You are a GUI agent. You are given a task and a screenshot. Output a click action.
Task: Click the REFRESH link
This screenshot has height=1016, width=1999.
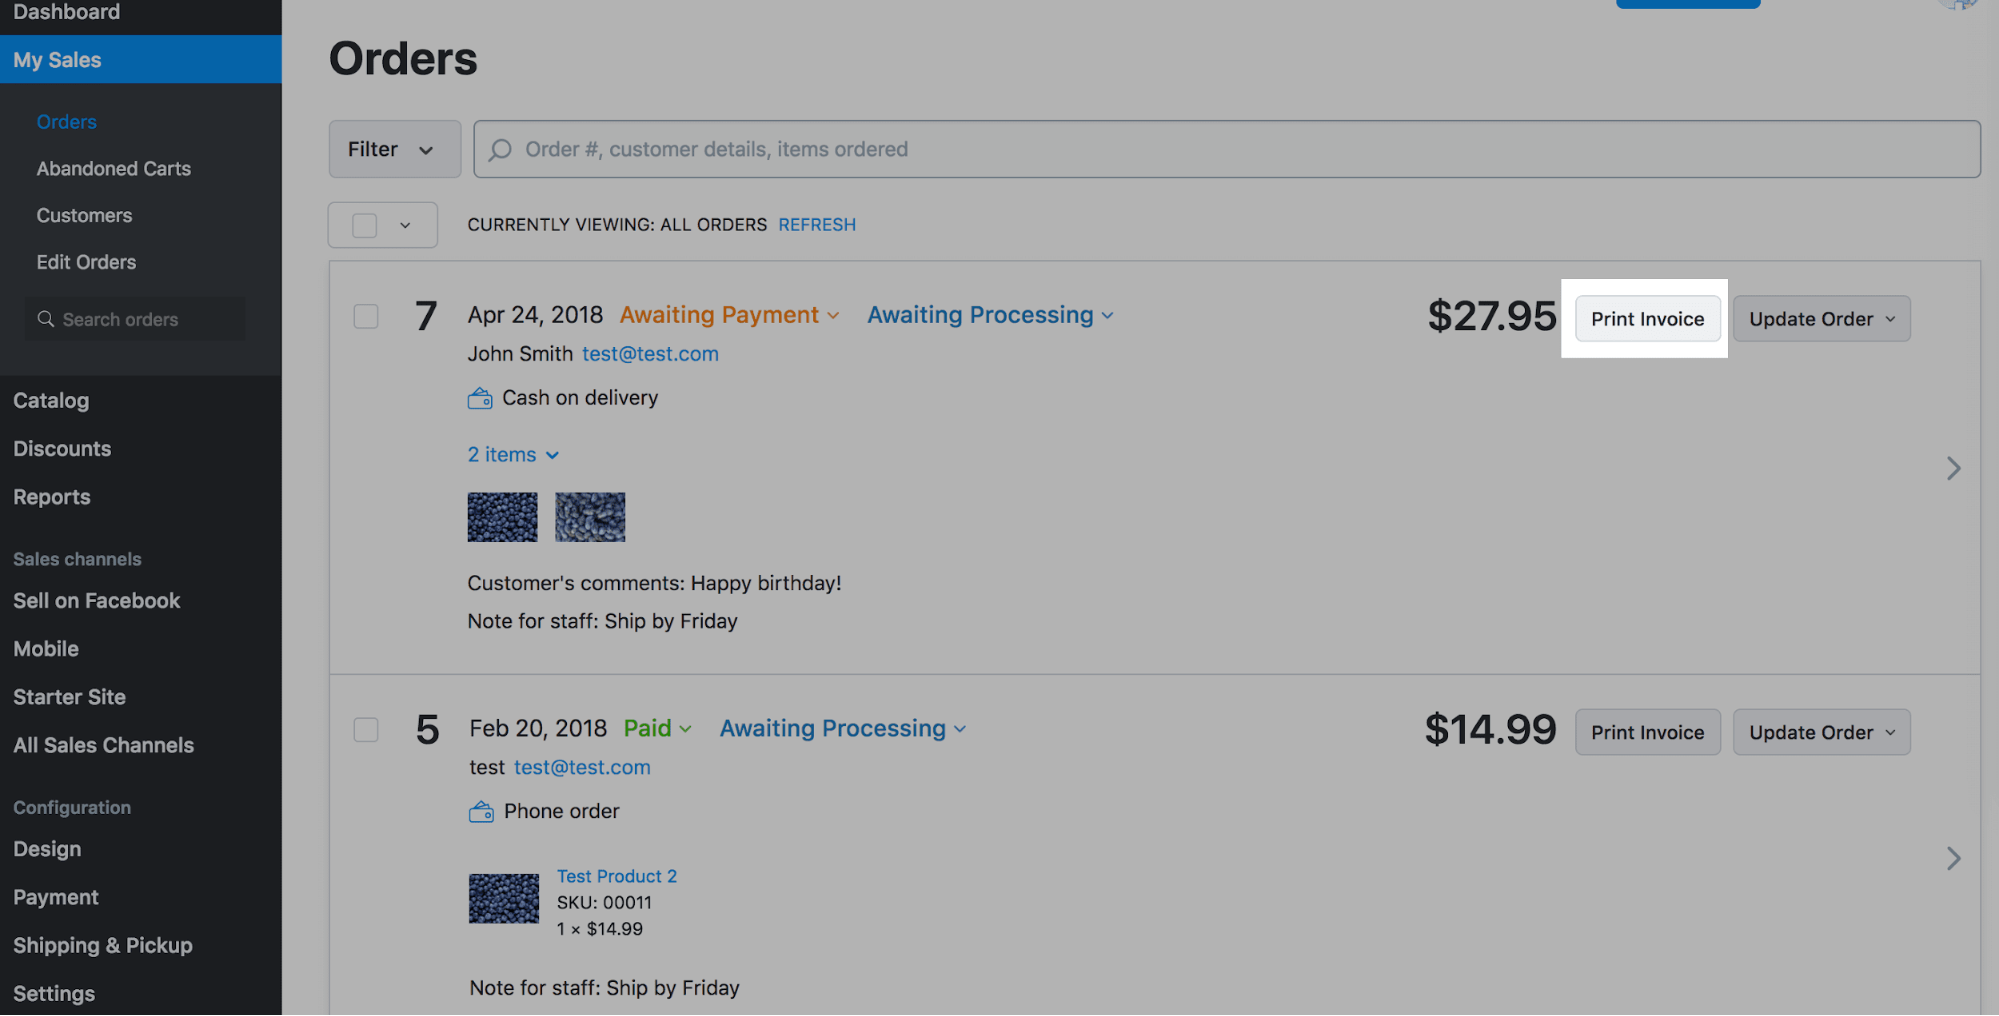click(x=817, y=225)
